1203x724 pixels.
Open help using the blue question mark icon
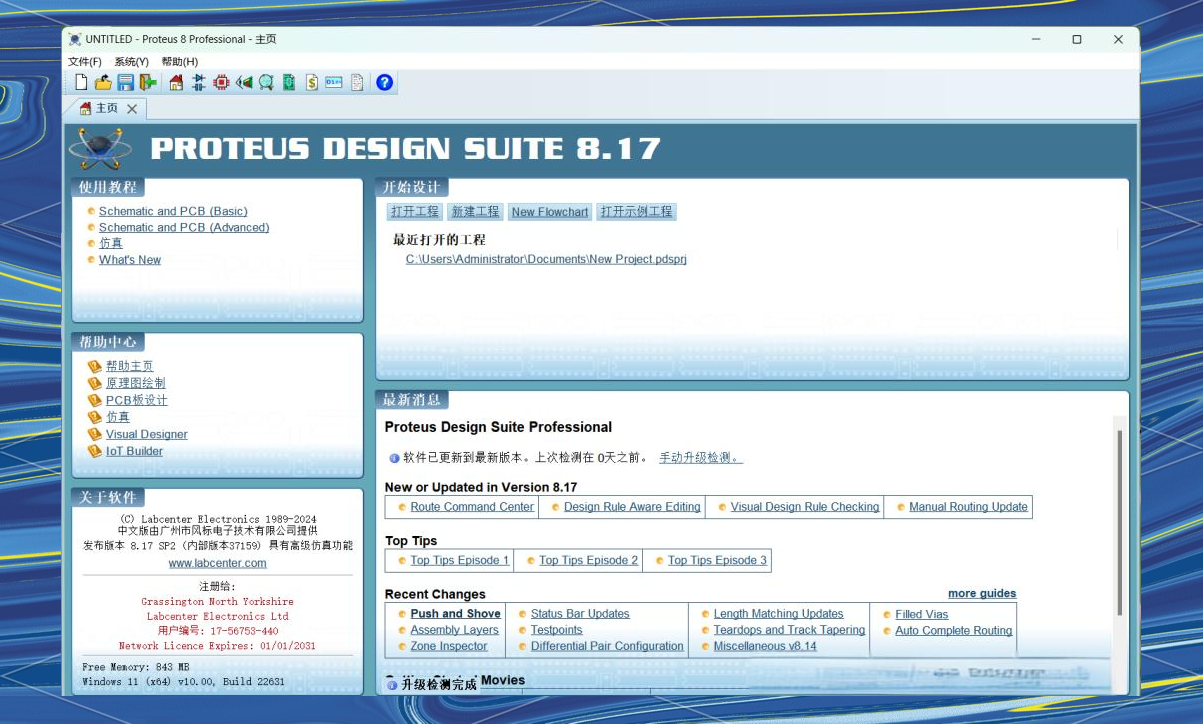[x=384, y=82]
